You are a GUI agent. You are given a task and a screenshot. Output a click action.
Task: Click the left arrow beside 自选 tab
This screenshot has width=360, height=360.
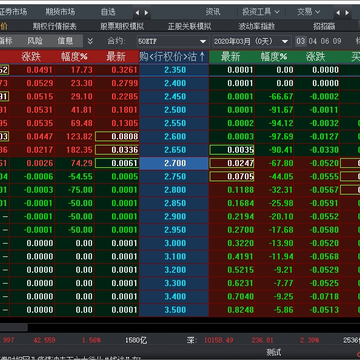[137, 13]
